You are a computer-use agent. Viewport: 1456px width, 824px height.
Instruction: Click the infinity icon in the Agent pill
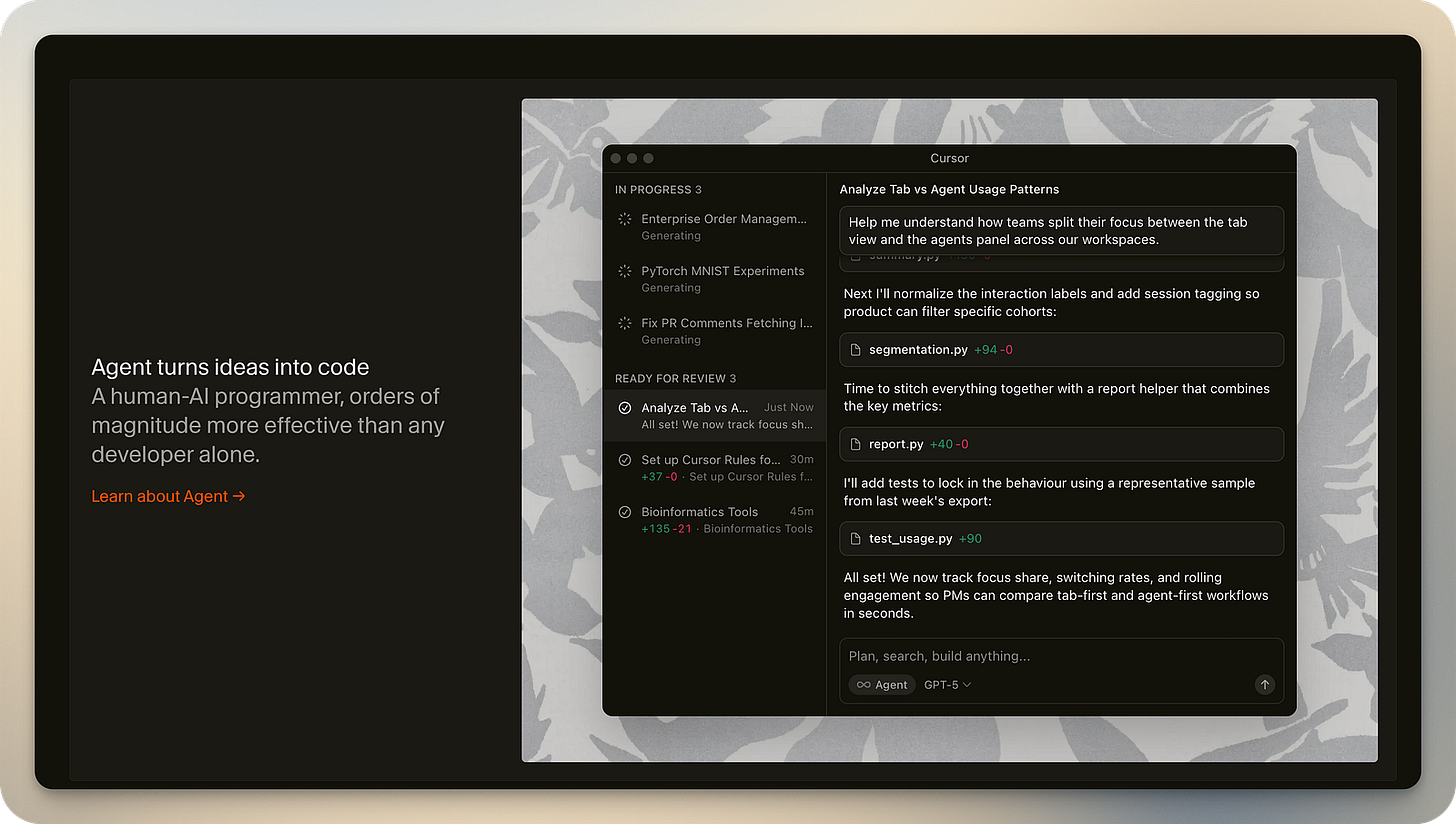(863, 685)
